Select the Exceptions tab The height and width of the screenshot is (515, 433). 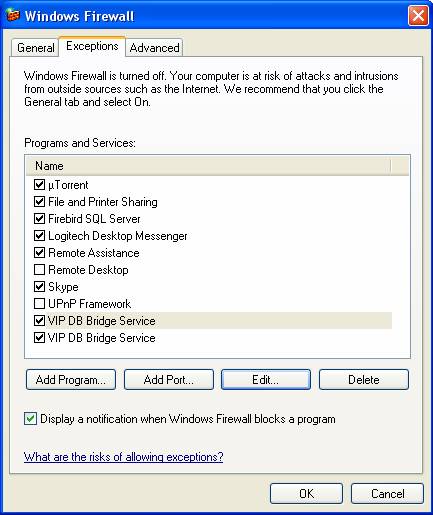[92, 46]
